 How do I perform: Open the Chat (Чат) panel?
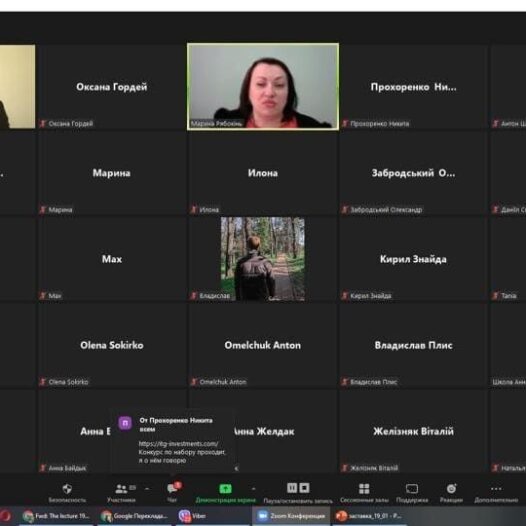pos(173,492)
